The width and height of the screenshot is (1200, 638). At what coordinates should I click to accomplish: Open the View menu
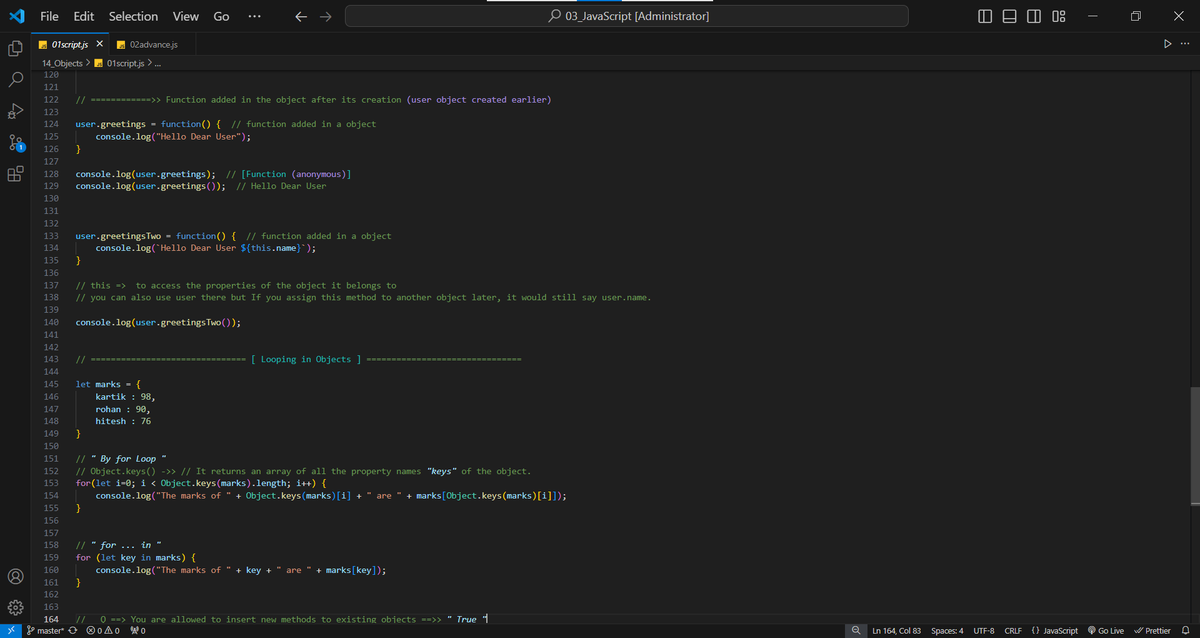[x=185, y=16]
